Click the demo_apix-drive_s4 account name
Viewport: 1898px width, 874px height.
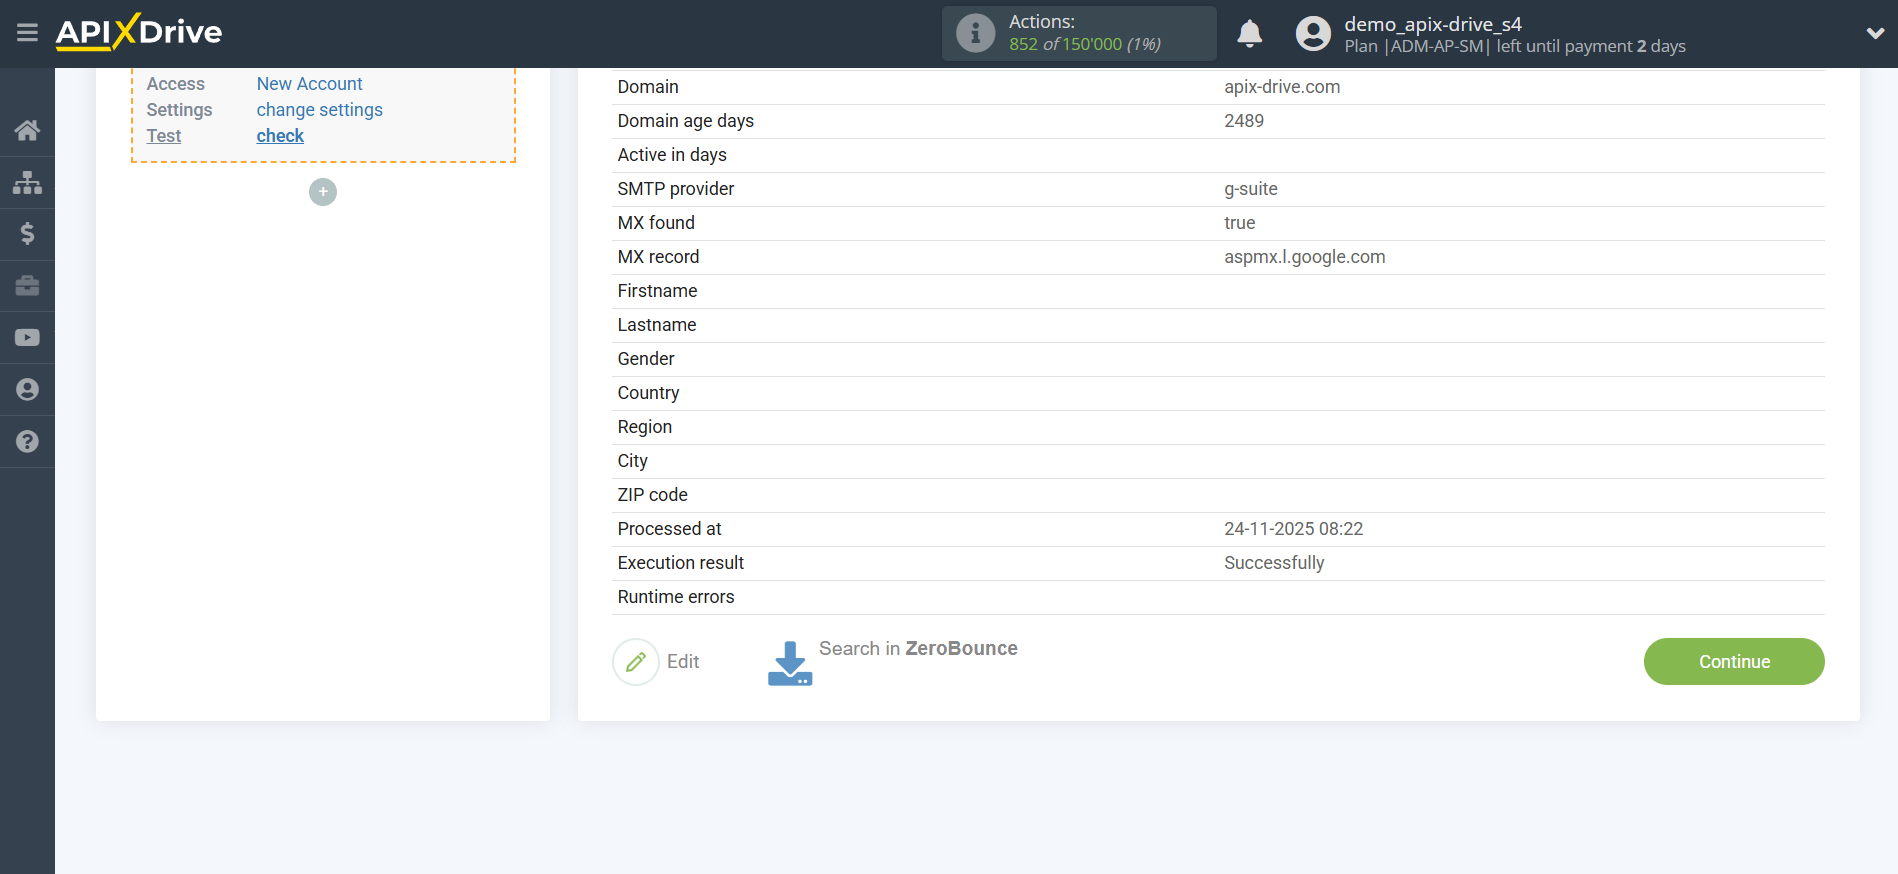1432,24
